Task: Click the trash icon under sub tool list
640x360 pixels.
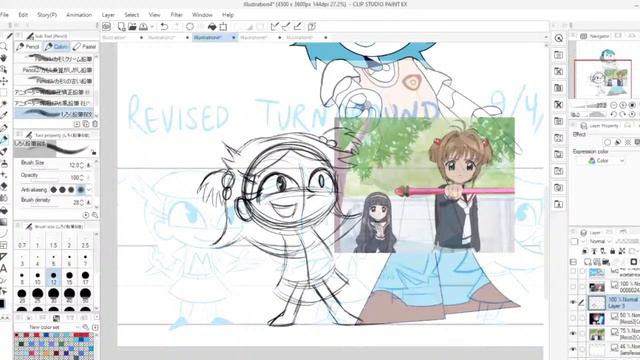Action: (x=95, y=124)
